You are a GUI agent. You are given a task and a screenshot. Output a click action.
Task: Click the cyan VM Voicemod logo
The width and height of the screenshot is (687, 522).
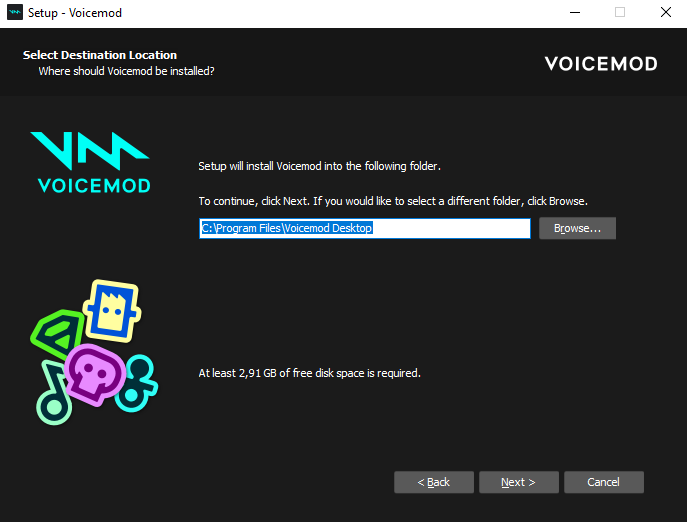tap(92, 162)
